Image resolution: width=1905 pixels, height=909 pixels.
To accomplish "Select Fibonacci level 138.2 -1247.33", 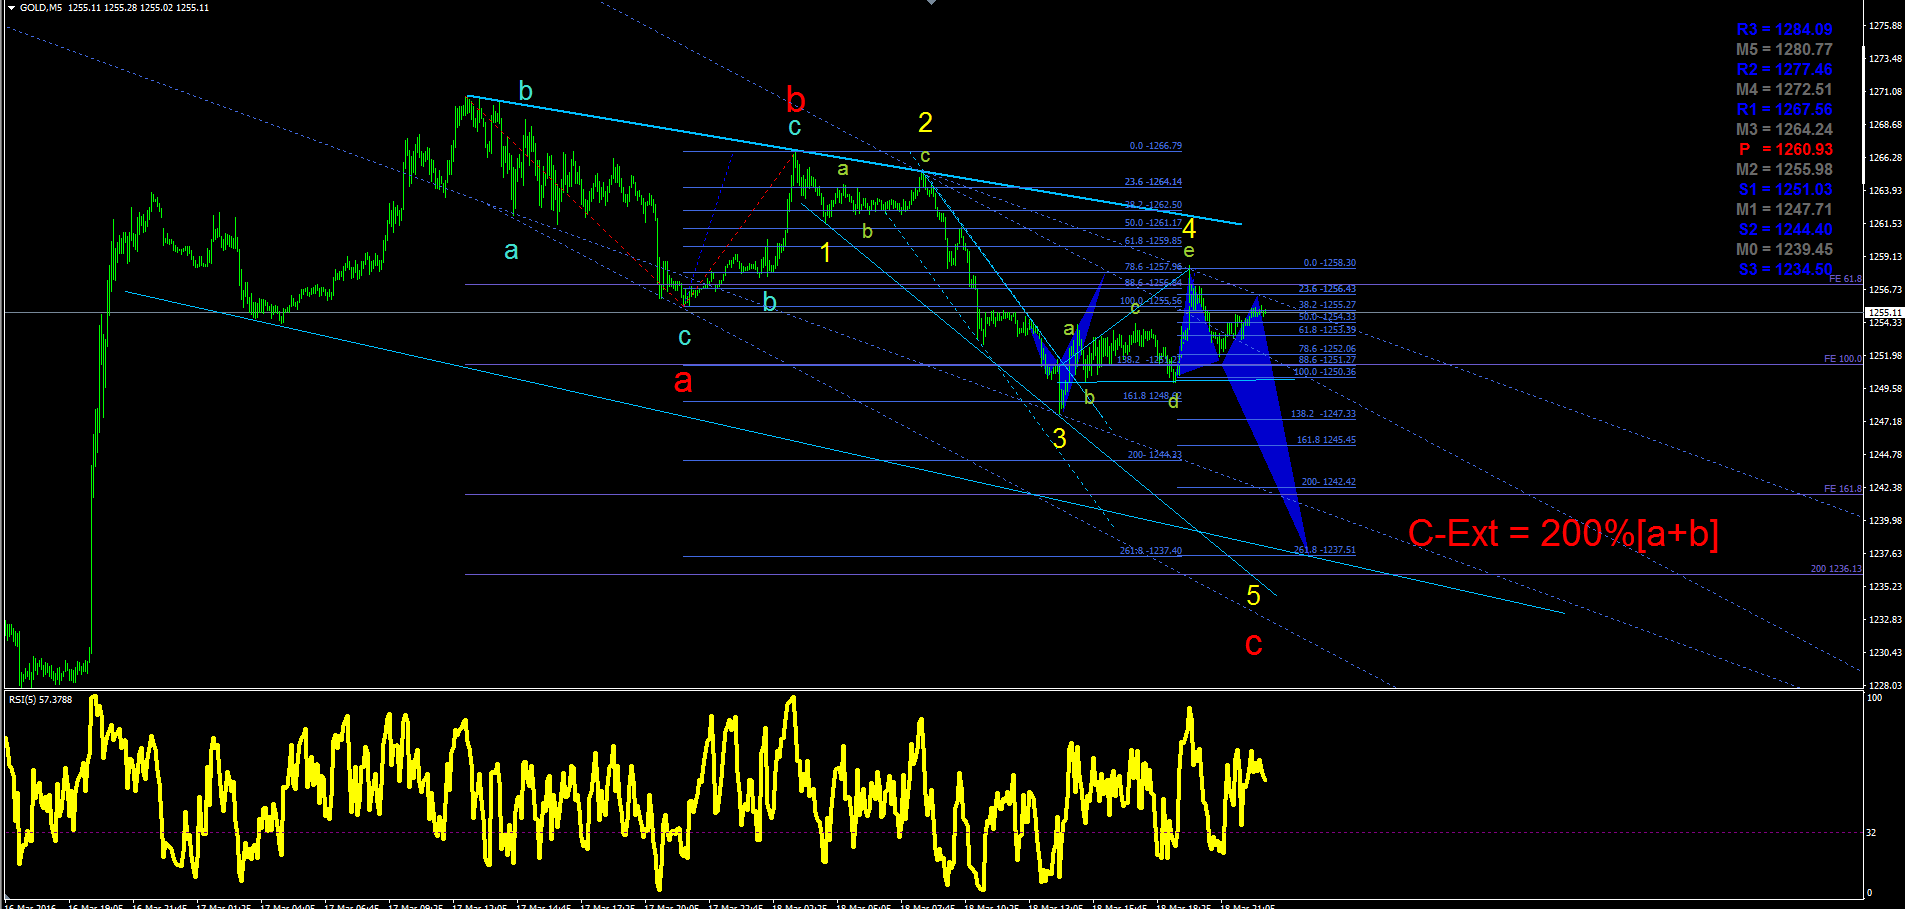I will (x=1323, y=414).
